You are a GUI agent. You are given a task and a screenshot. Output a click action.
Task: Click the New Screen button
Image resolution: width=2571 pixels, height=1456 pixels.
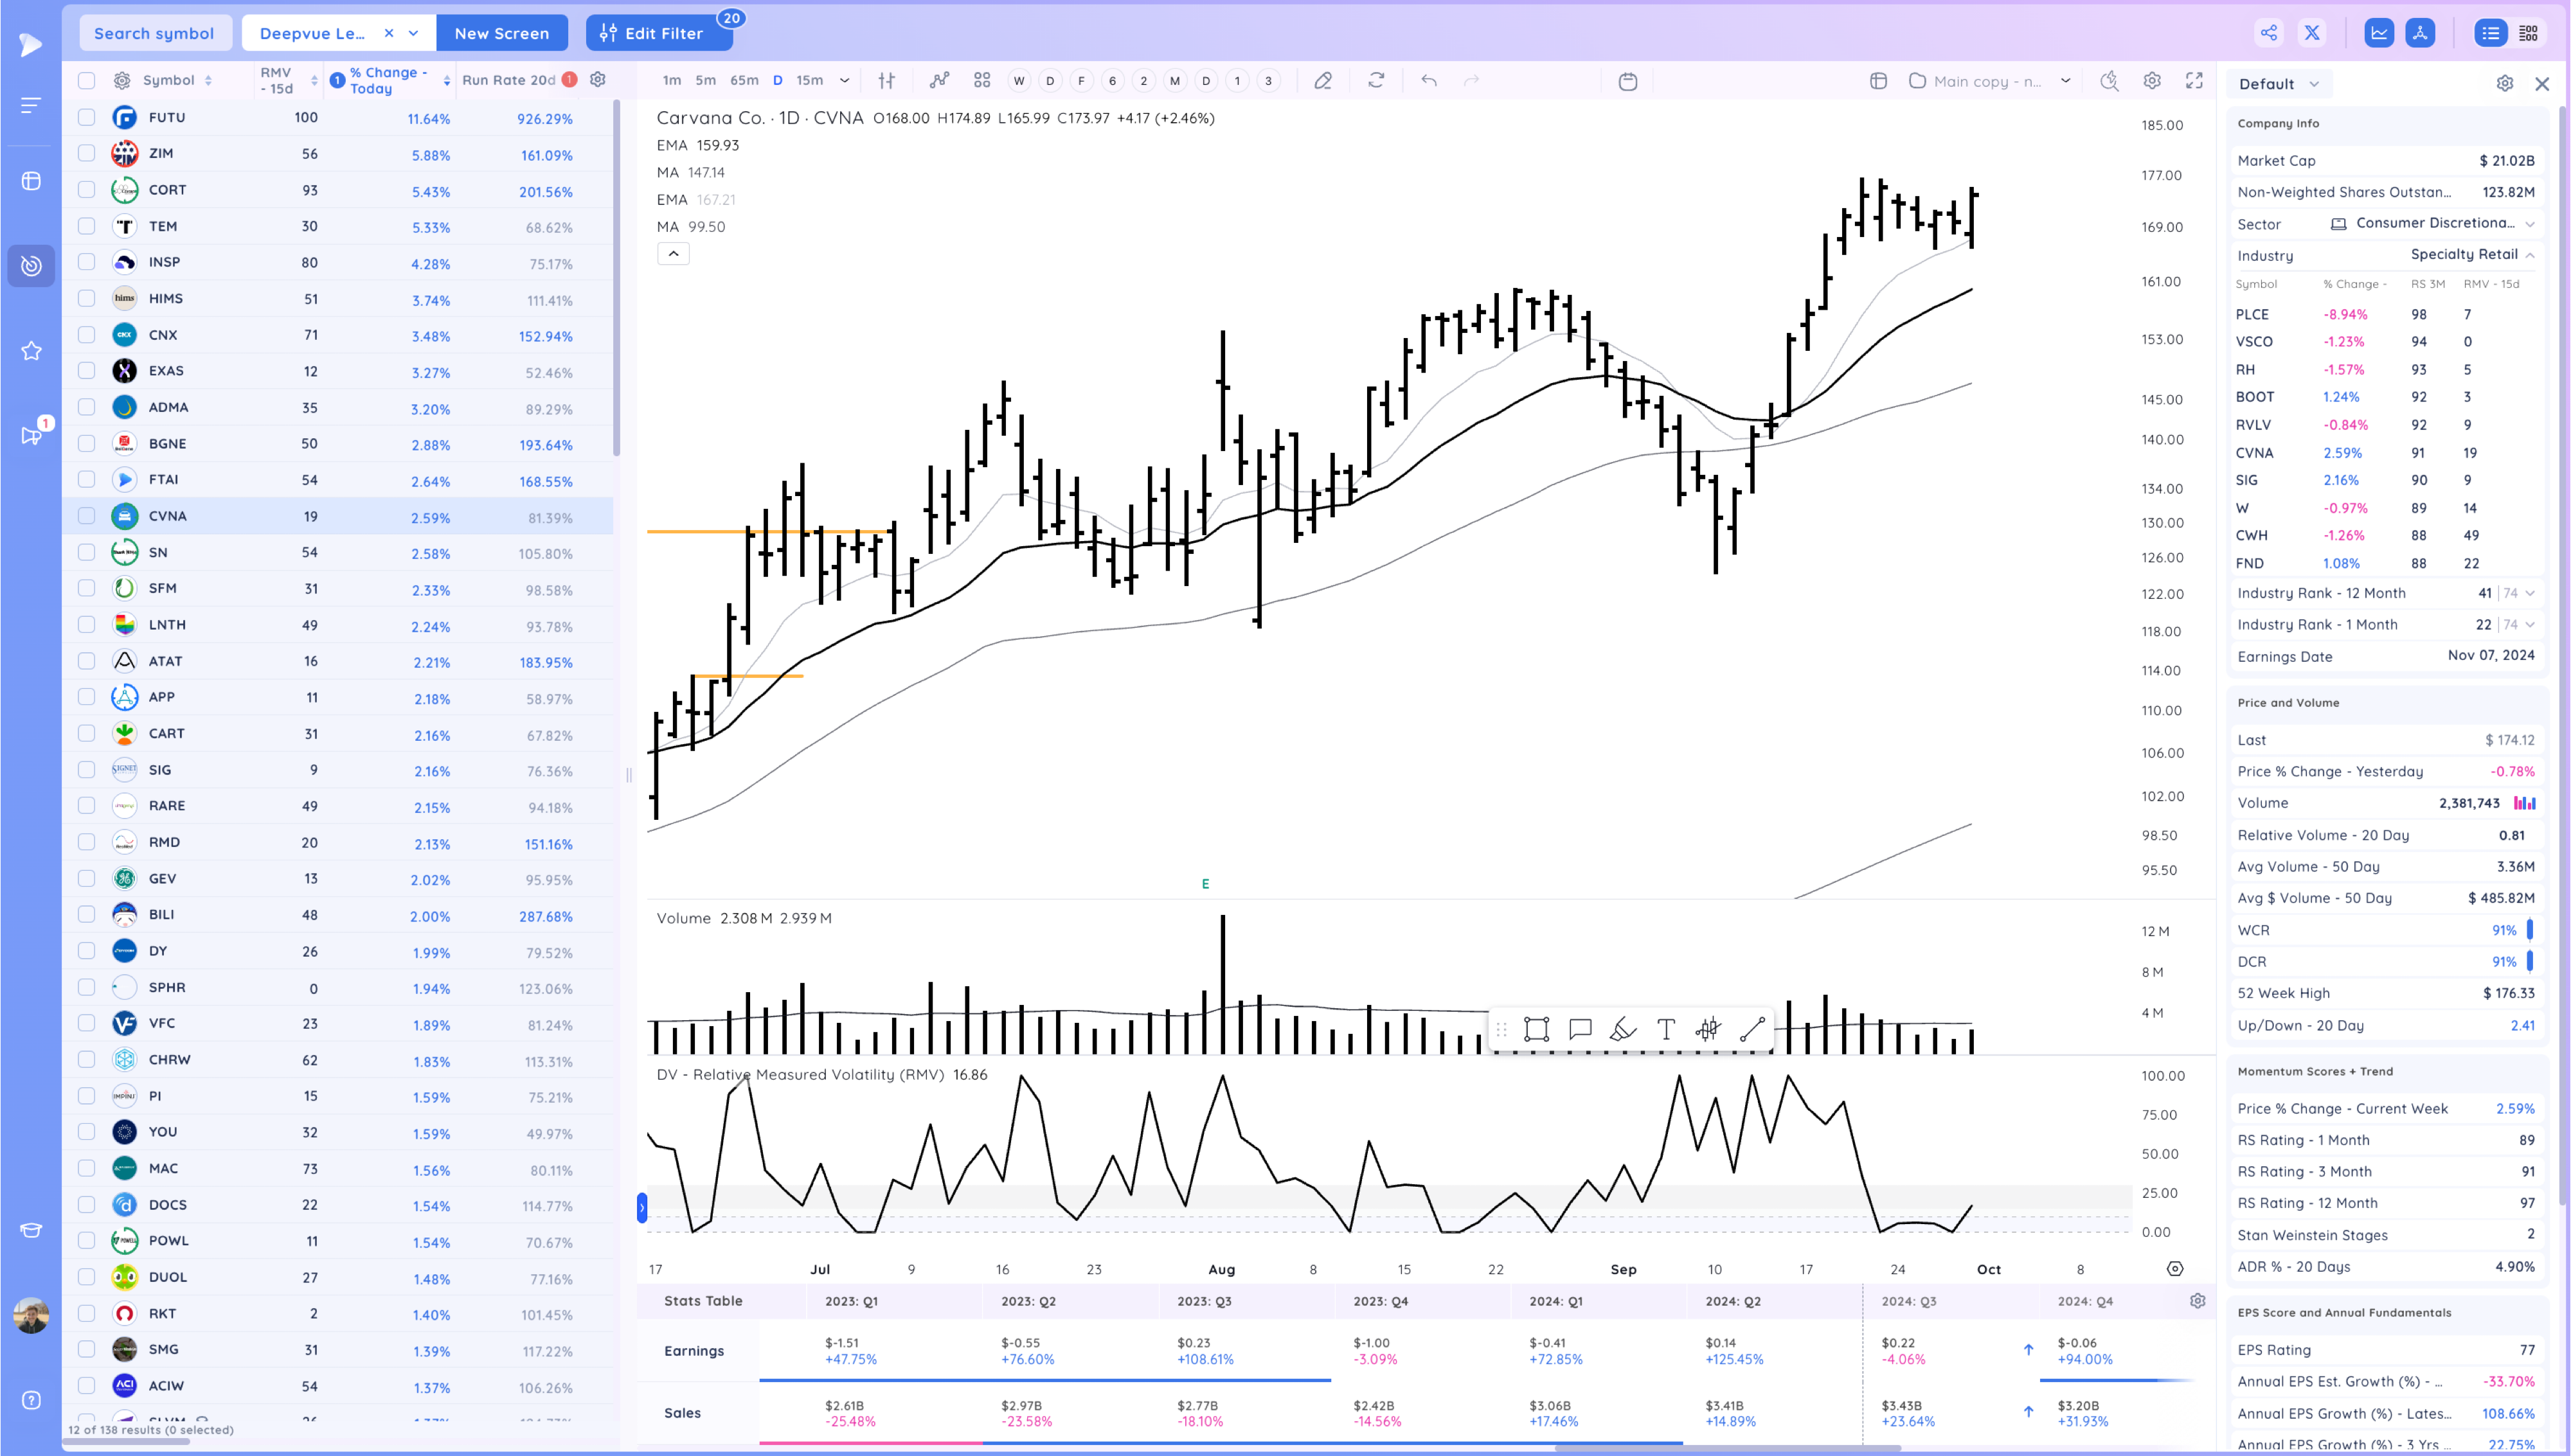502,33
